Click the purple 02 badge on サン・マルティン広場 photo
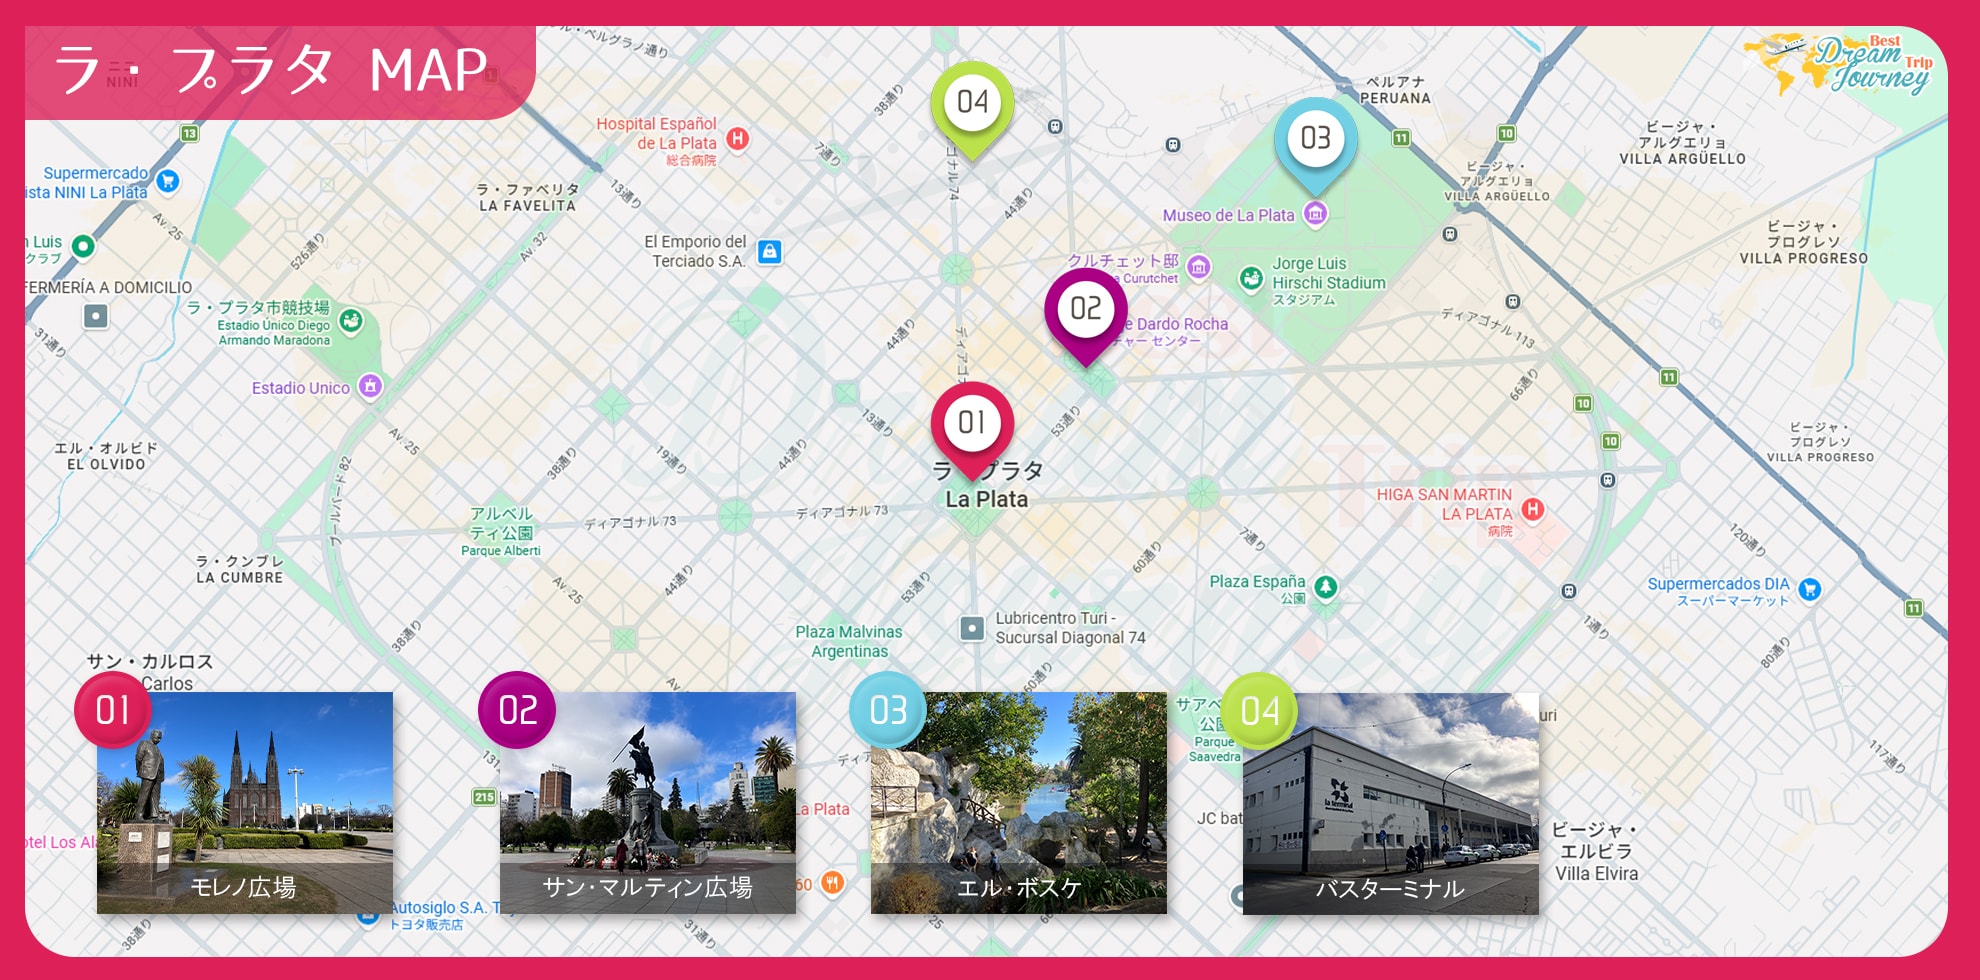Viewport: 1980px width, 980px height. click(517, 710)
